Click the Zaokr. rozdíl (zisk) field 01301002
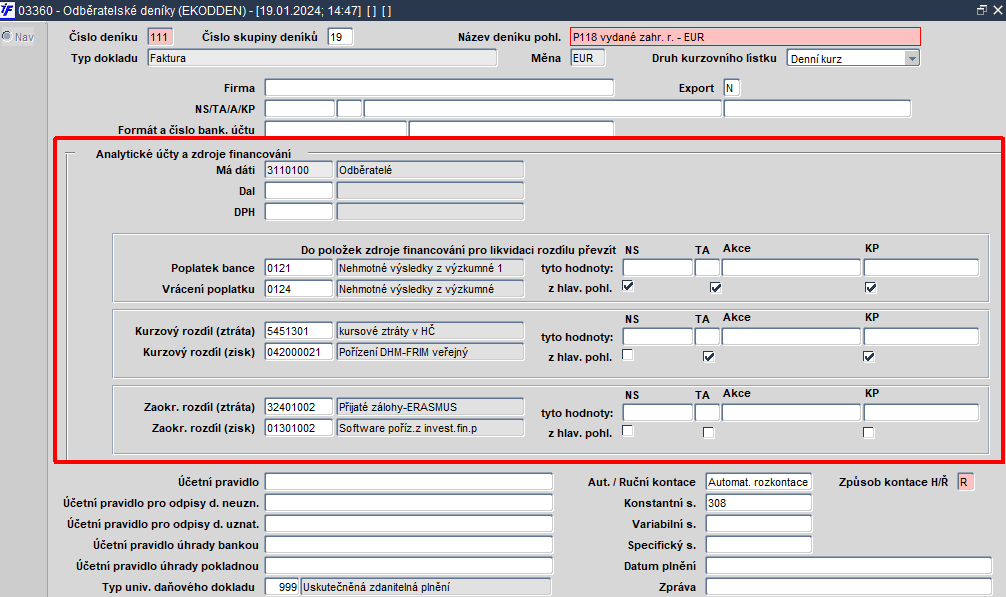This screenshot has width=1006, height=597. 299,428
